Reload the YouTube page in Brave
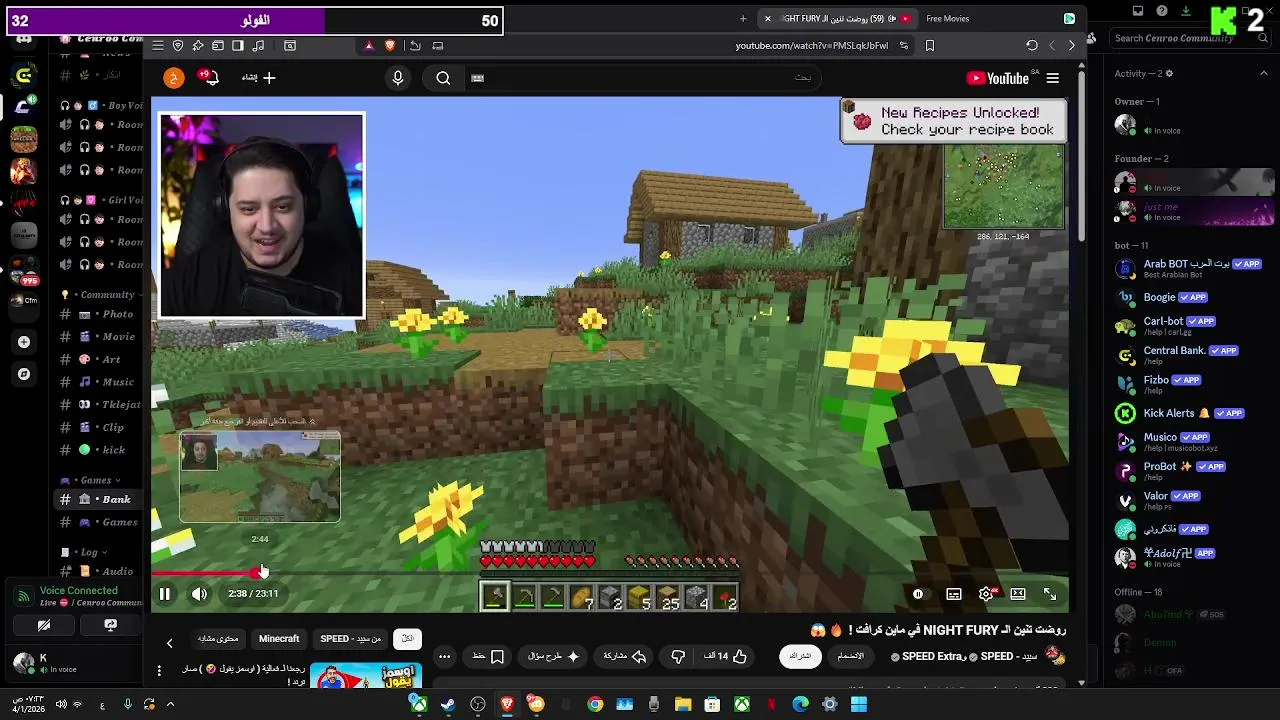Screen dimensions: 1280x720 pyautogui.click(x=1032, y=45)
